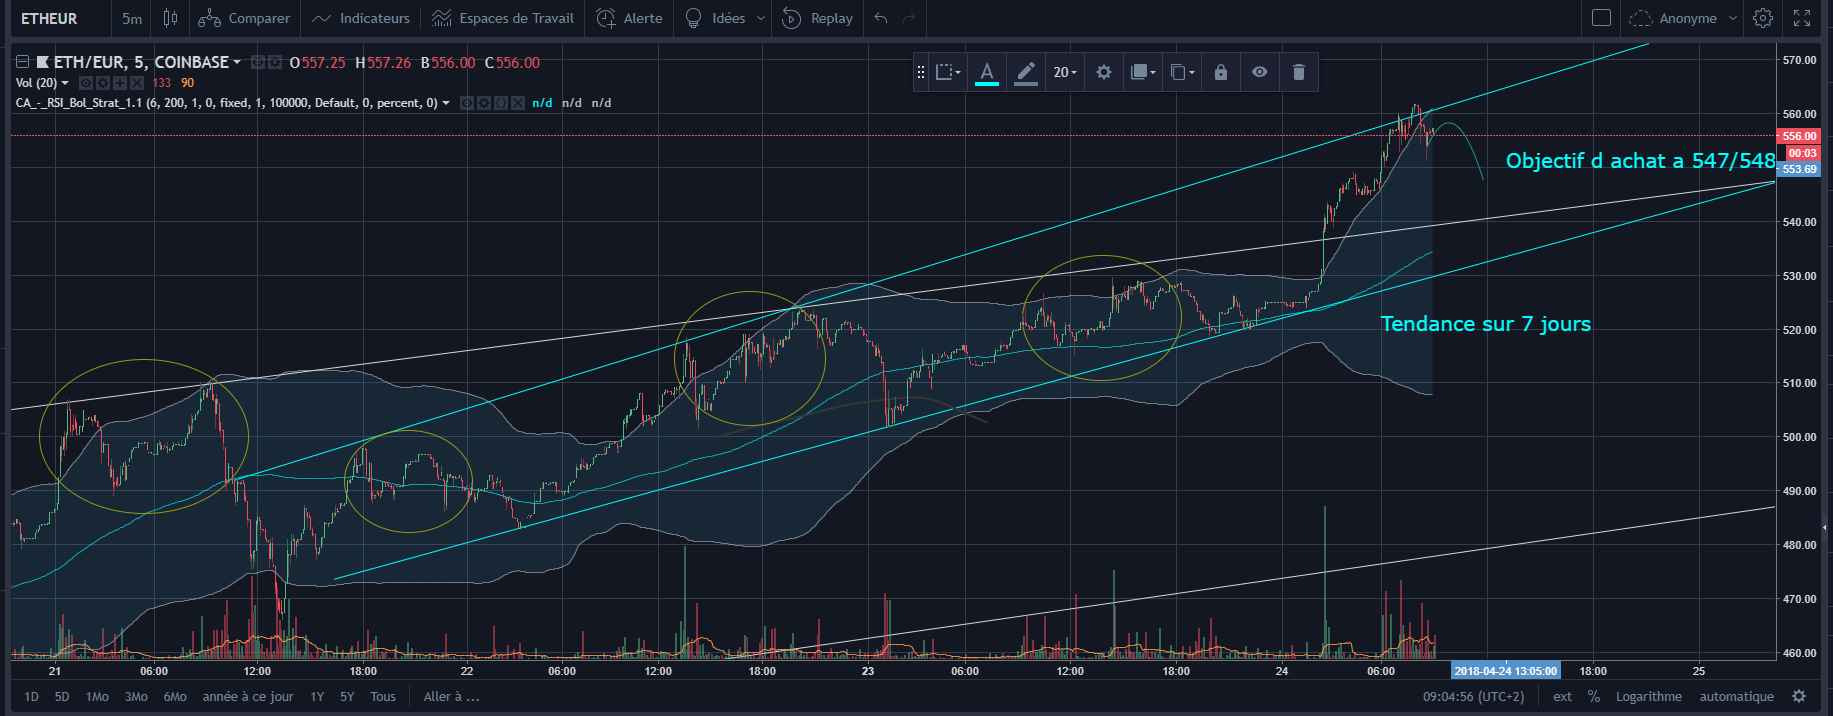Remove the CA_-_RSI_Bol_Strat indicator
1833x716 pixels.
tap(517, 103)
